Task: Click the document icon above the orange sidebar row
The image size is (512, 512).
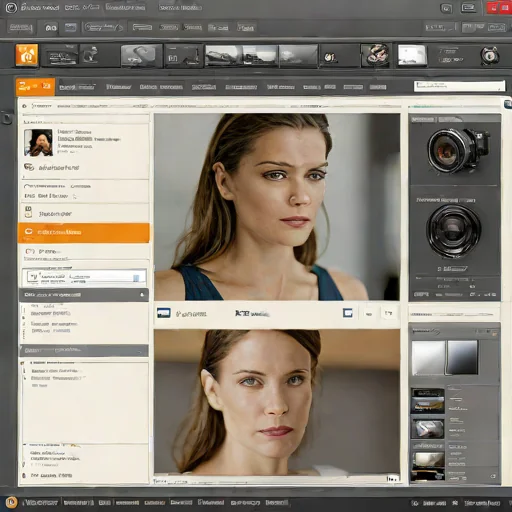Action: pos(29,212)
